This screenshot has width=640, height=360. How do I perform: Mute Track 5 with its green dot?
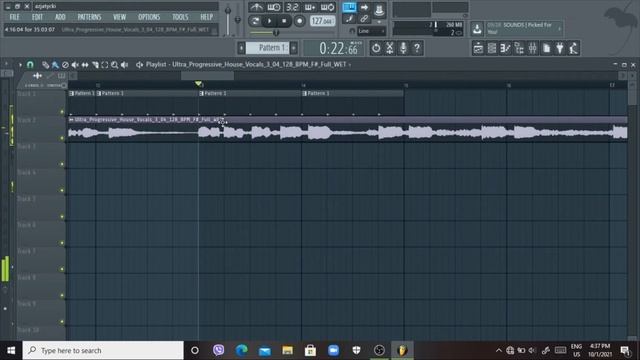click(62, 216)
